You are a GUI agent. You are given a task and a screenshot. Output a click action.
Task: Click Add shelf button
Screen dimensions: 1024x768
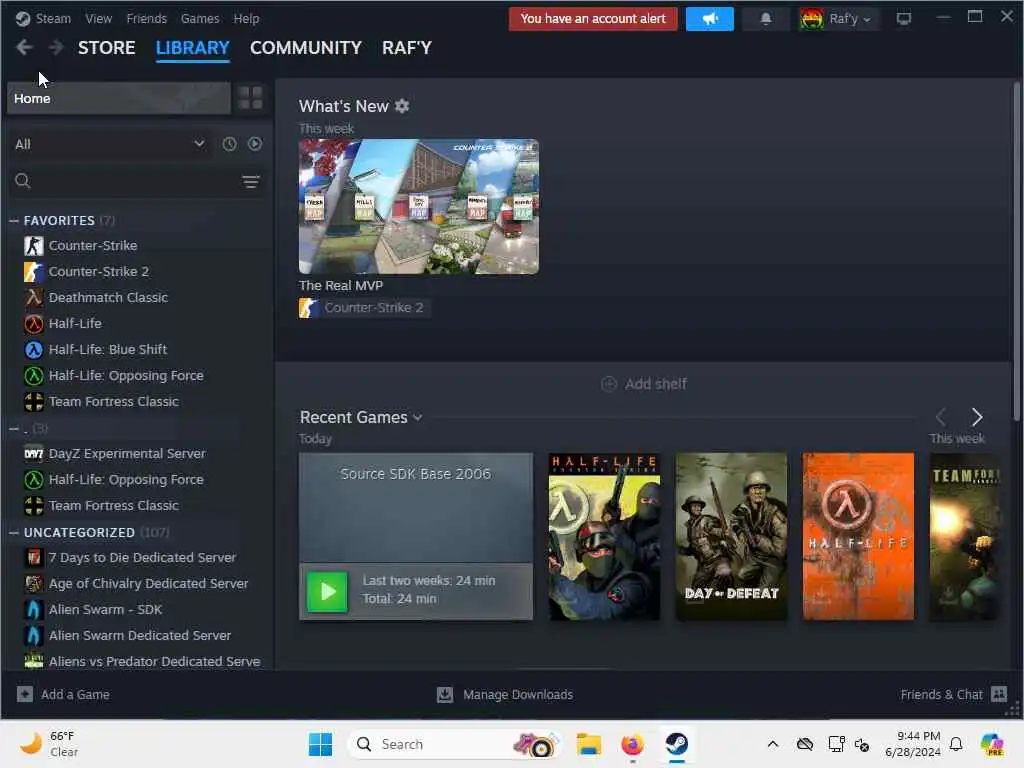pyautogui.click(x=644, y=384)
